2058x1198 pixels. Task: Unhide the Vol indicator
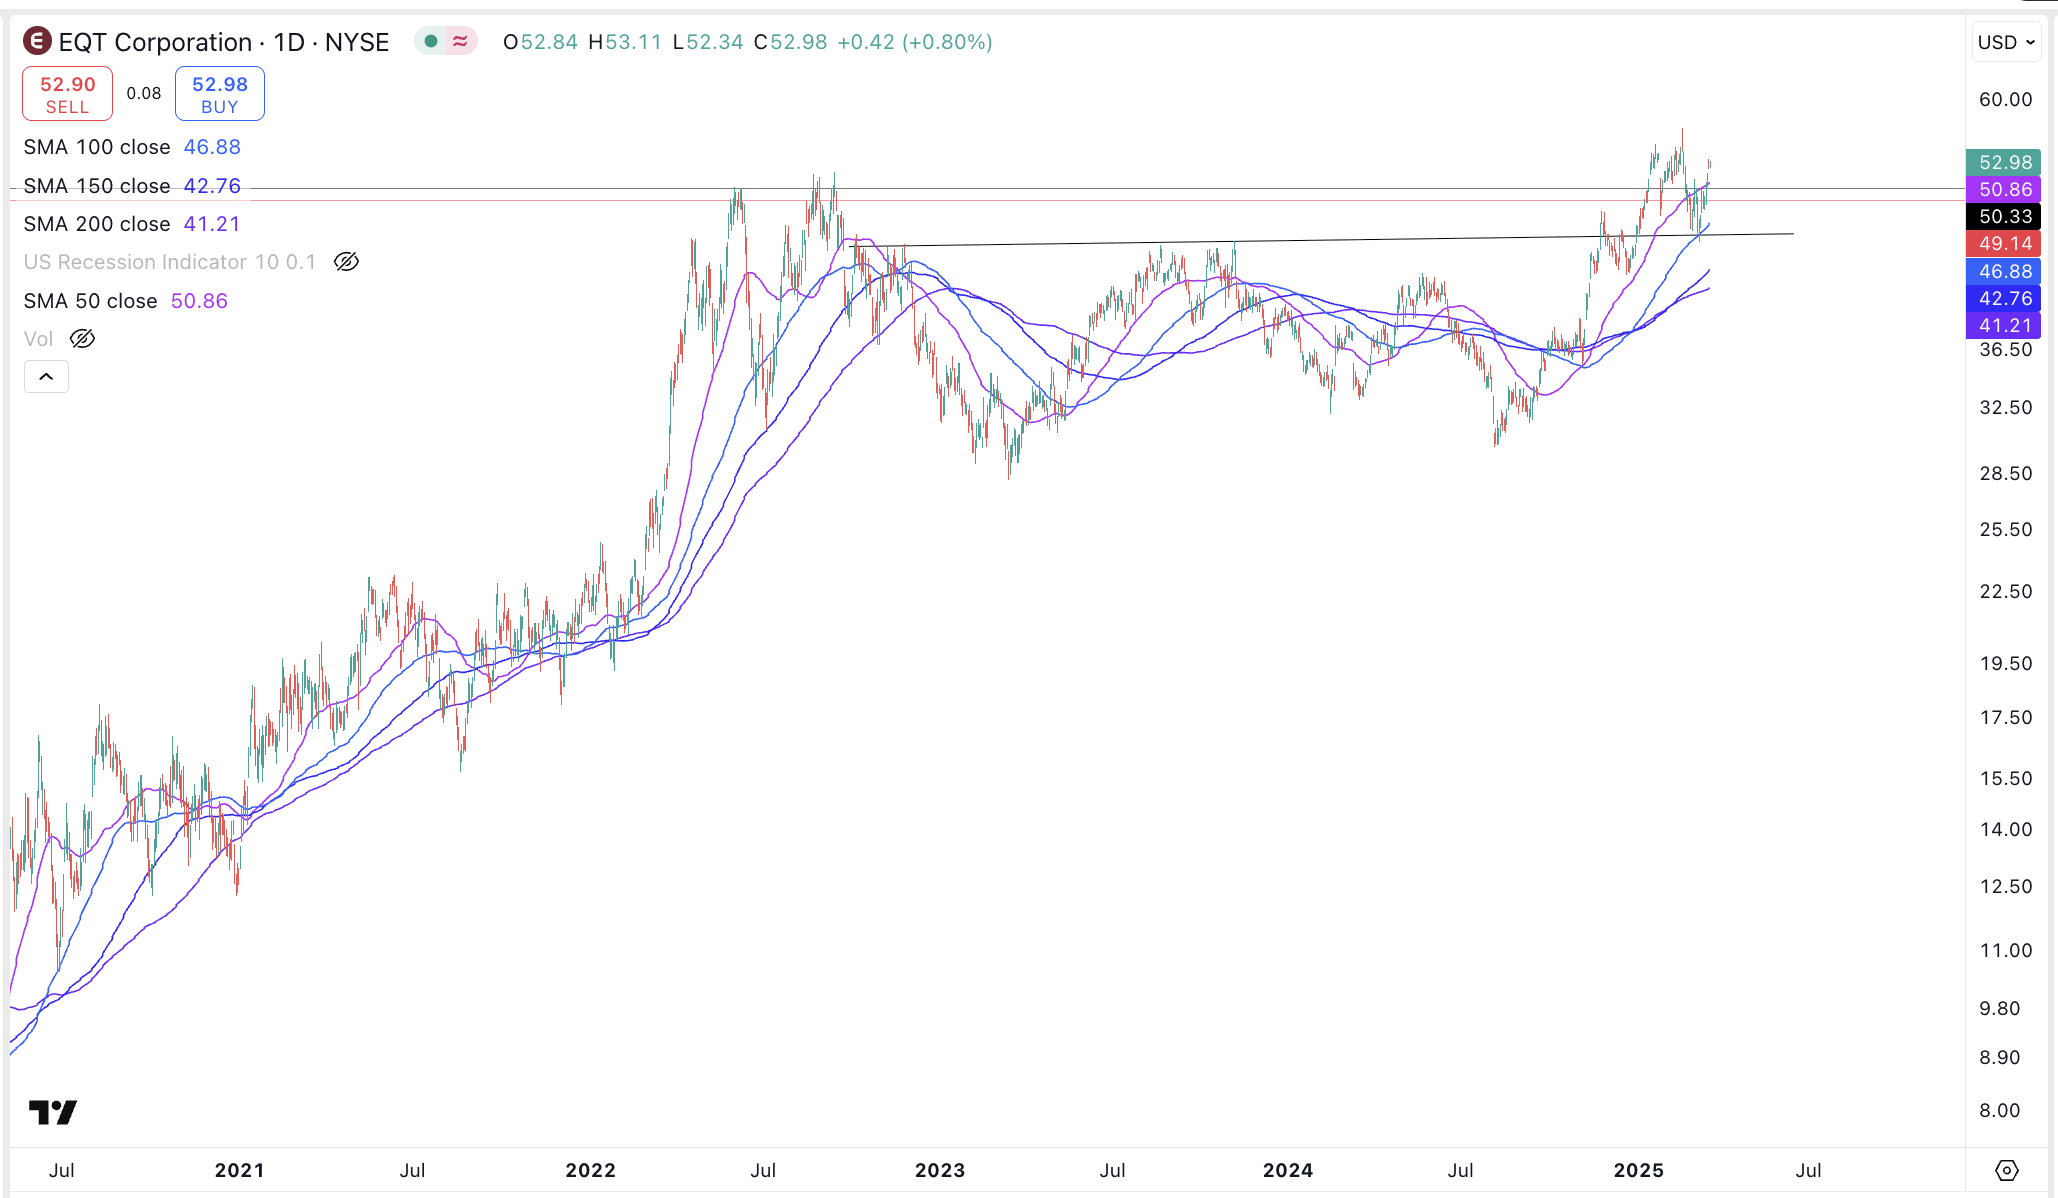80,338
